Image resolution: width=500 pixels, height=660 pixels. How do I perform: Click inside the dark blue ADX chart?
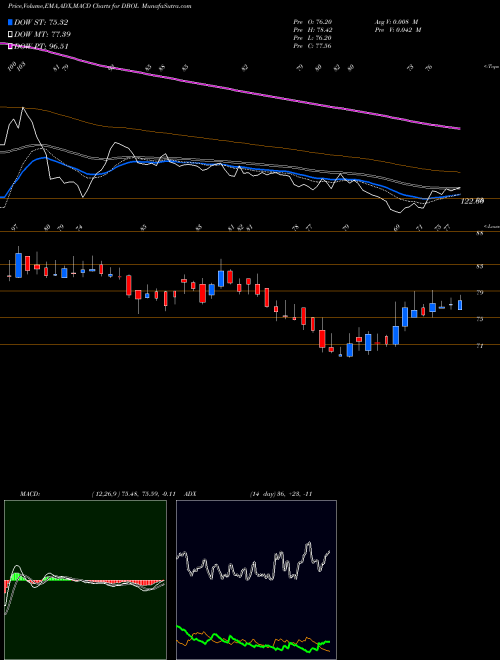pyautogui.click(x=256, y=580)
